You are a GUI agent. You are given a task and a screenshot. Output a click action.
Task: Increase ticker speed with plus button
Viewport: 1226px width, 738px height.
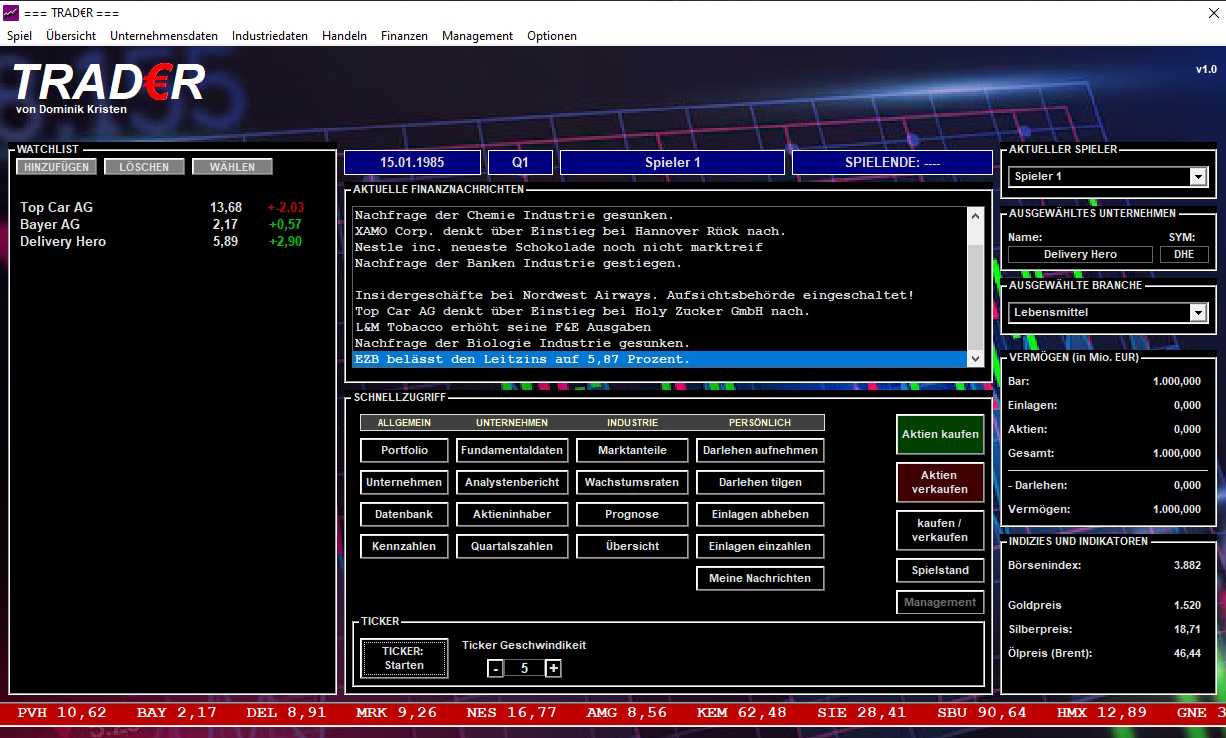(554, 669)
